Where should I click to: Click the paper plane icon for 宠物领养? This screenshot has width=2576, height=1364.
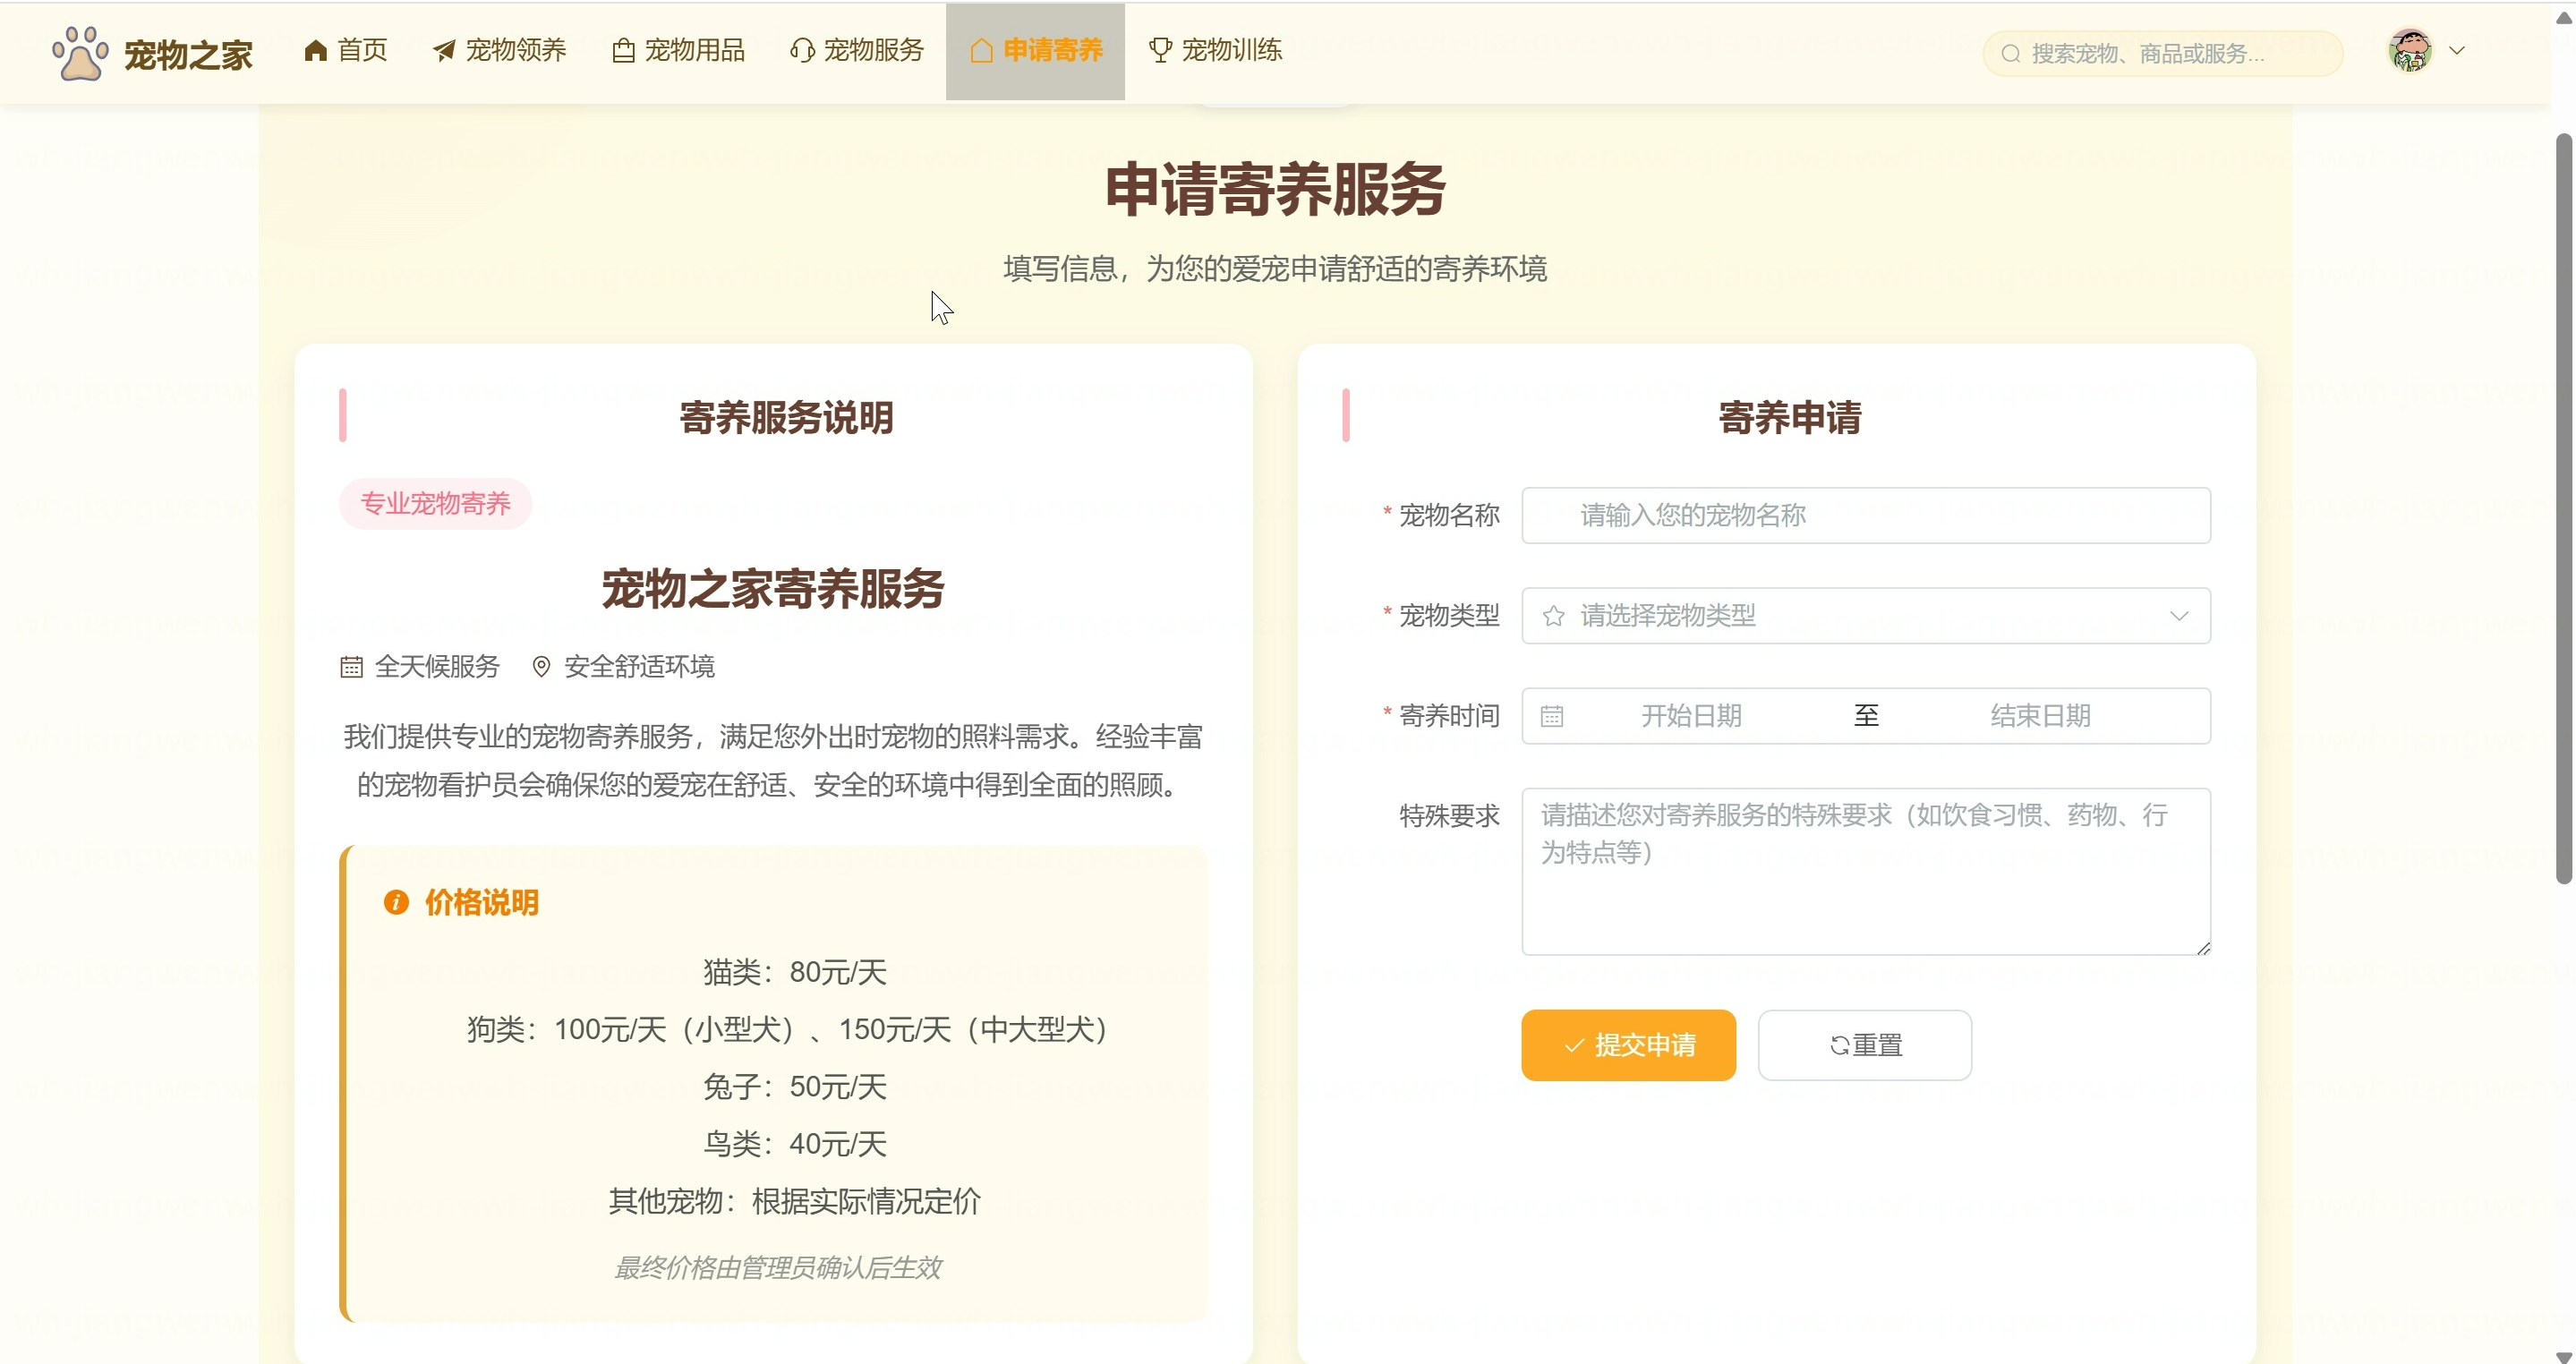[x=444, y=50]
